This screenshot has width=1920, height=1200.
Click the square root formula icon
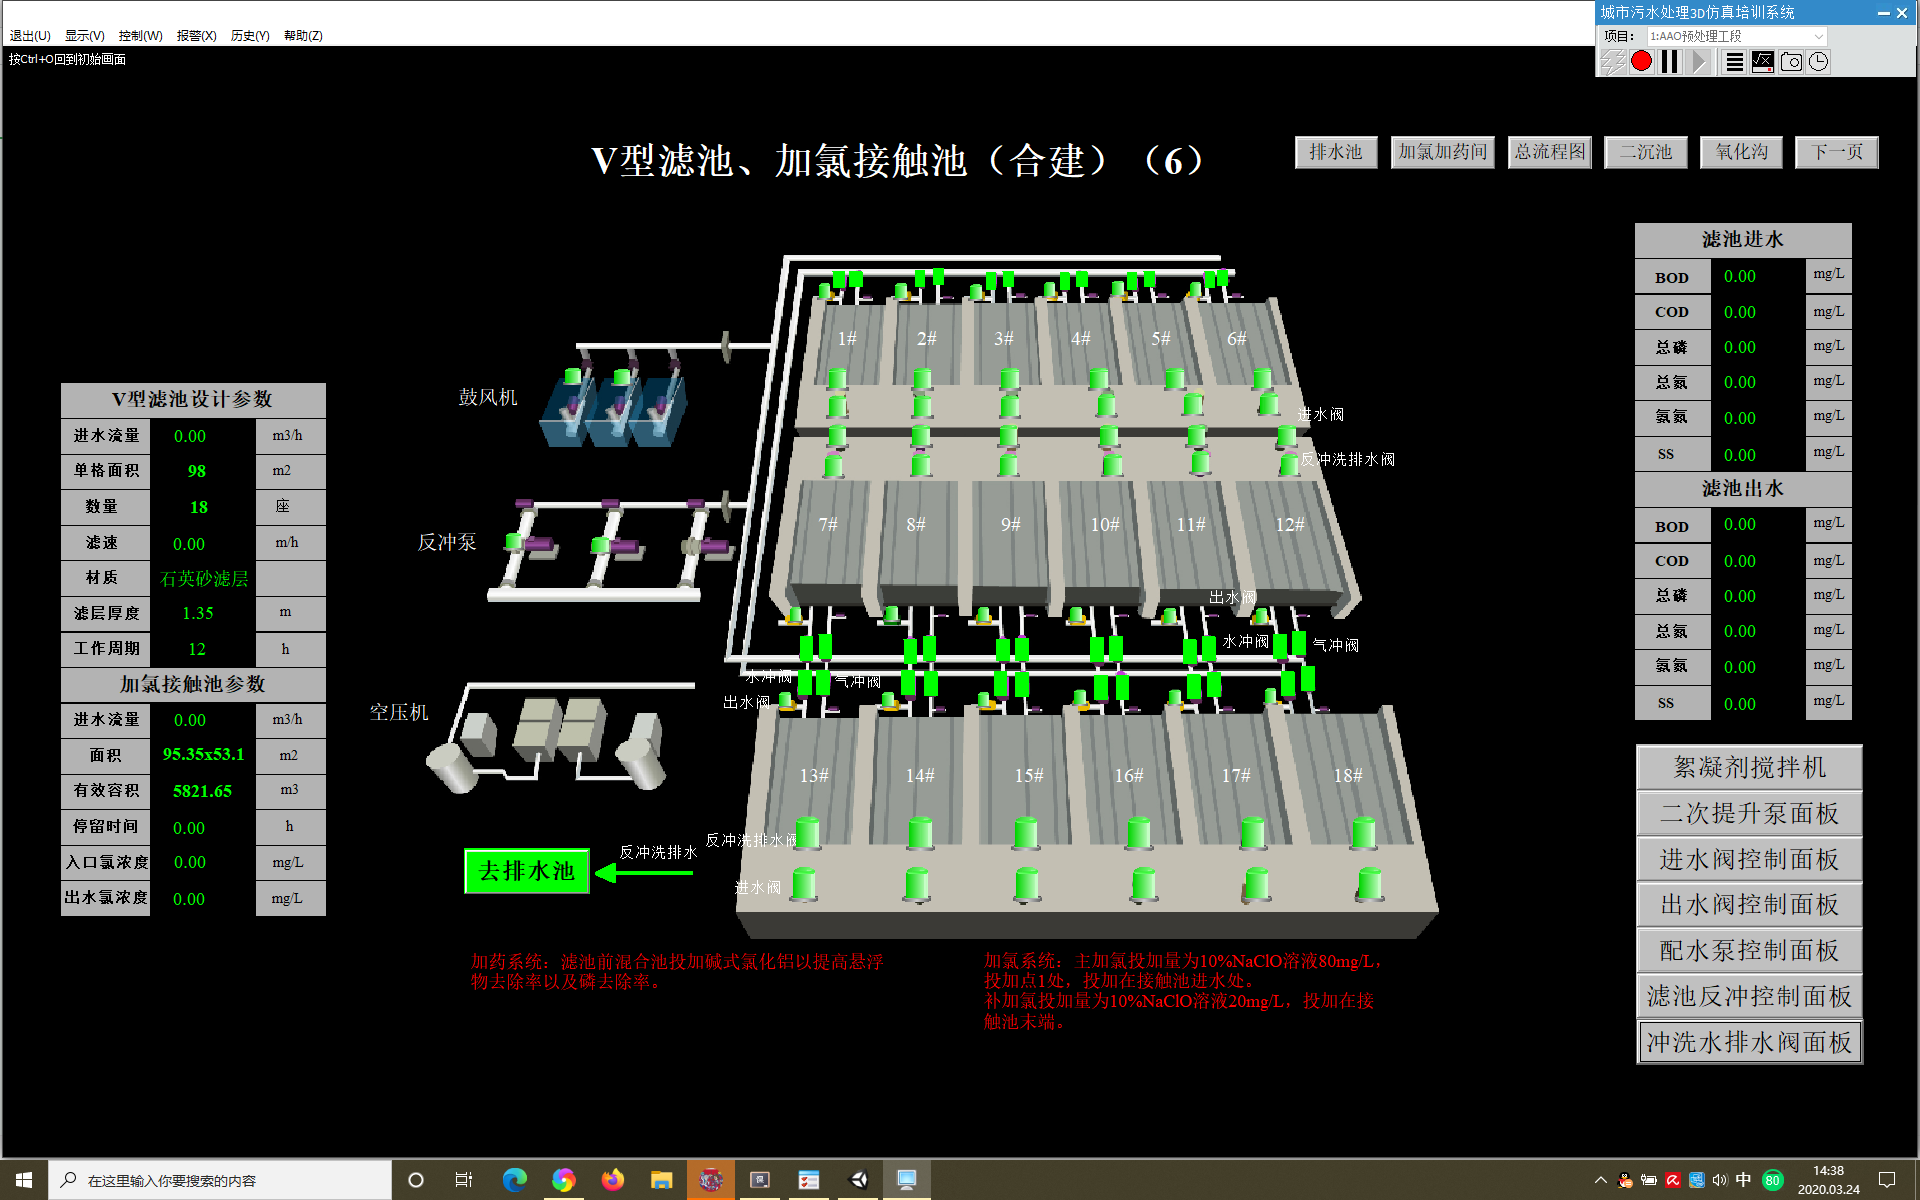tap(1763, 62)
